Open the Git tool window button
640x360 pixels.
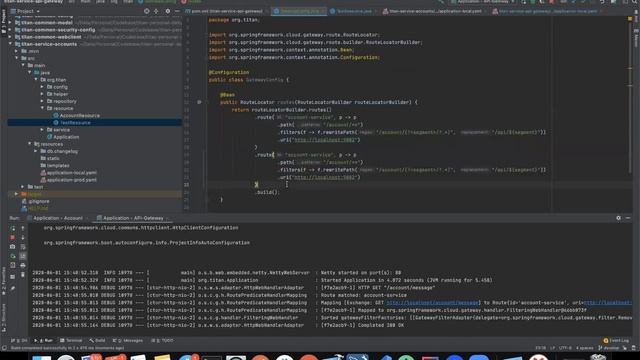click(19, 340)
